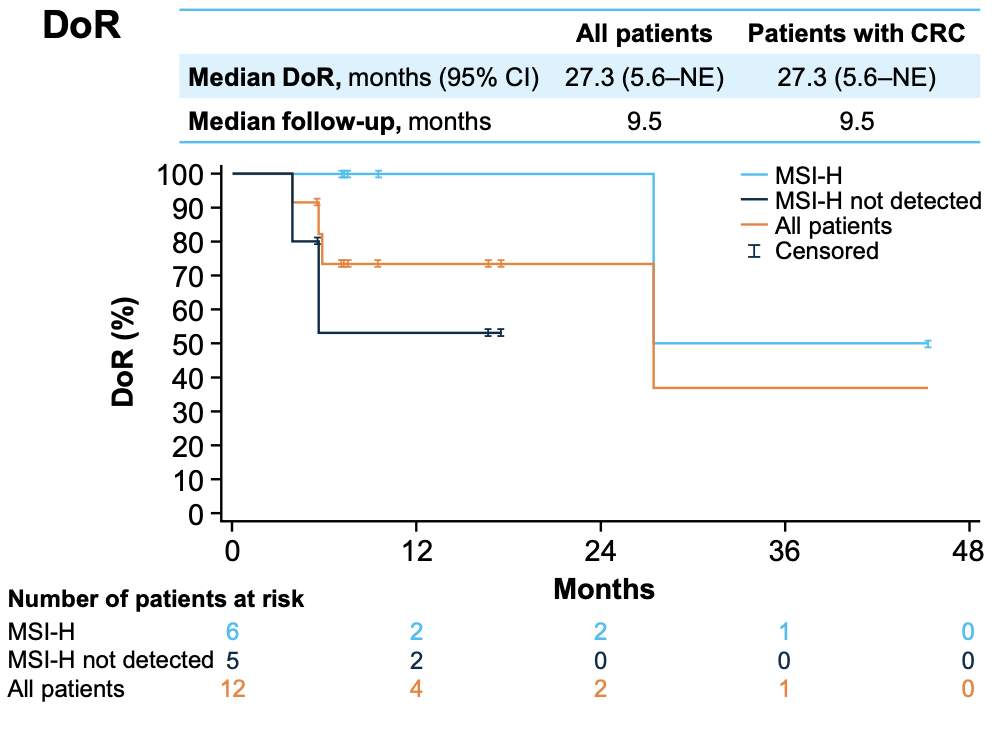
Task: Click the orange at-risk count 12
Action: pos(232,688)
